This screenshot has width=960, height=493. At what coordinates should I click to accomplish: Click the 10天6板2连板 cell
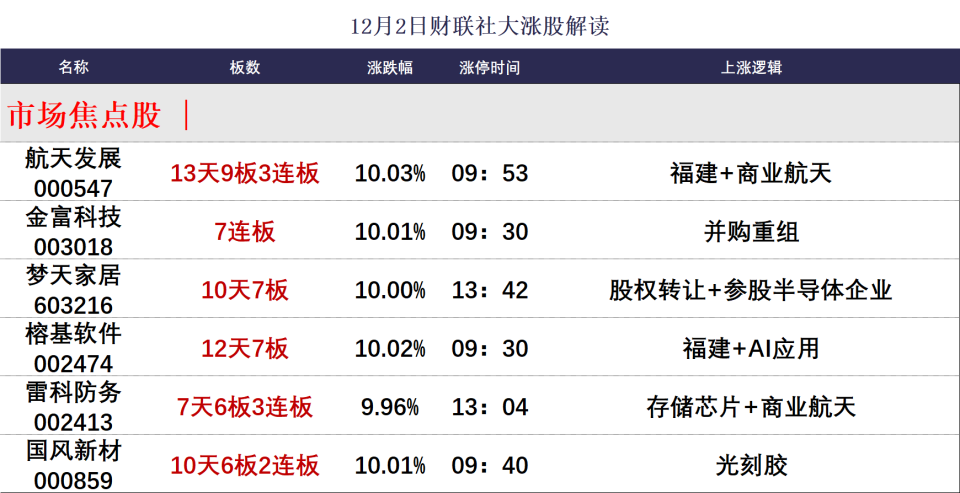click(245, 465)
